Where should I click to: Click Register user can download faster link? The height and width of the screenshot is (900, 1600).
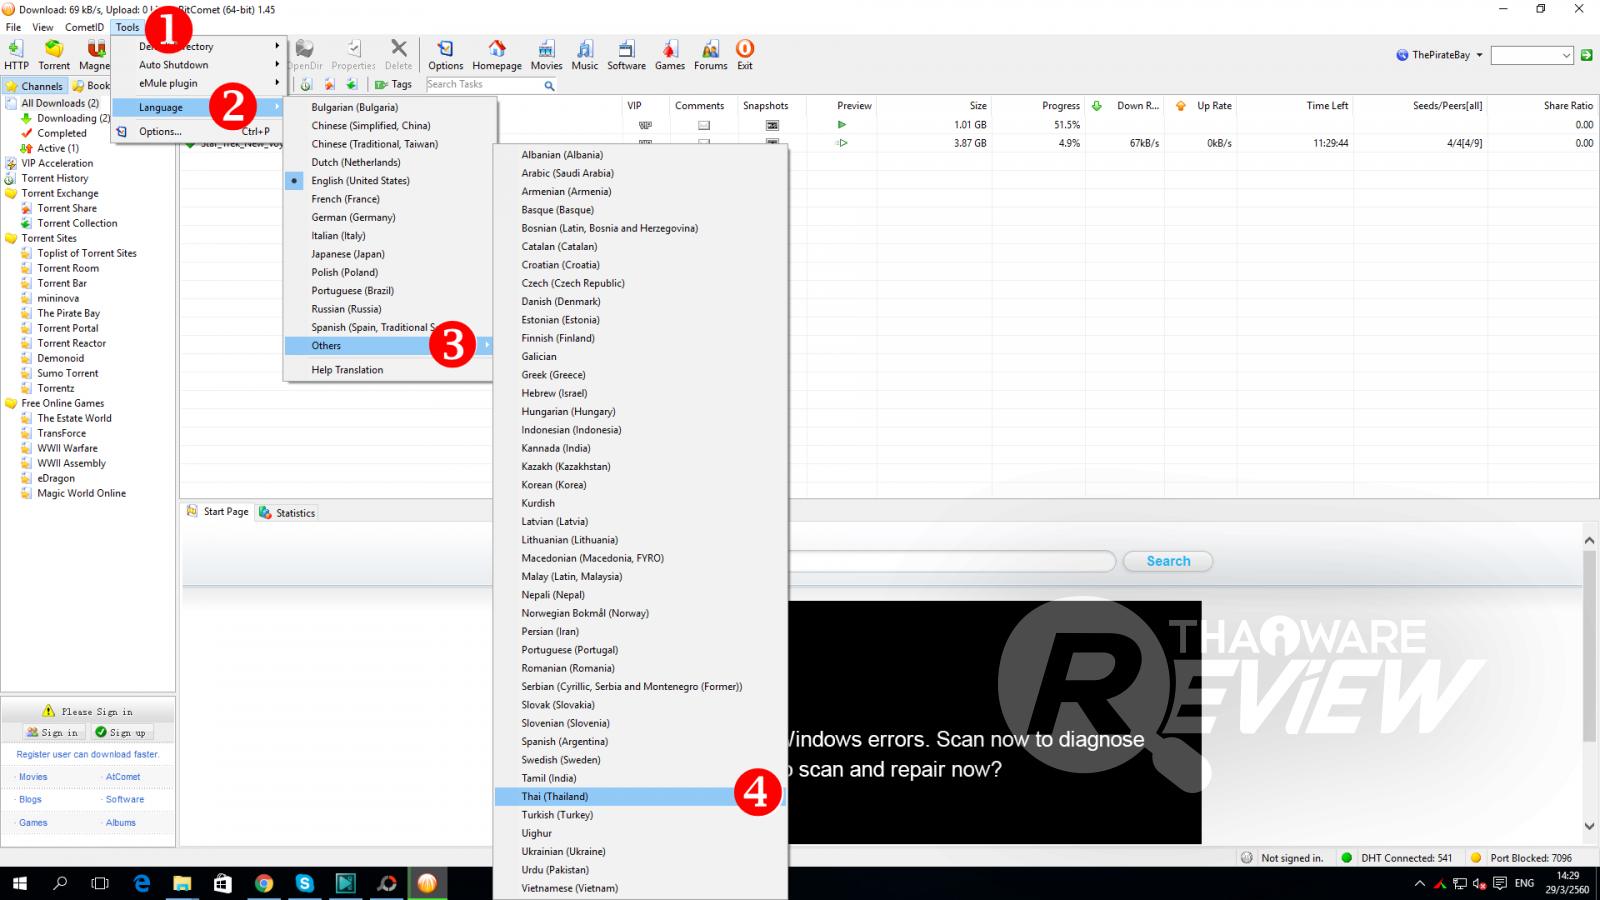point(88,755)
